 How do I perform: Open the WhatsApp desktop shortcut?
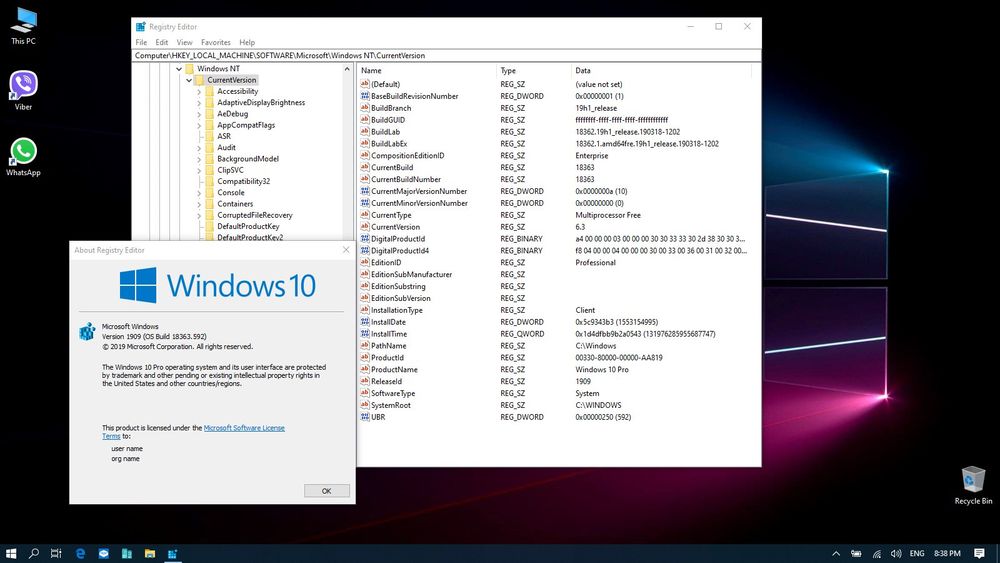click(23, 157)
